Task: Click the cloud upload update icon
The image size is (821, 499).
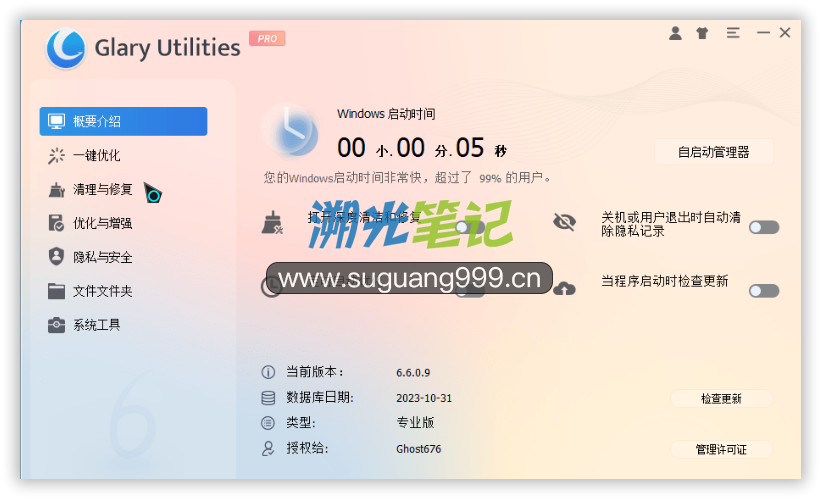Action: (564, 288)
